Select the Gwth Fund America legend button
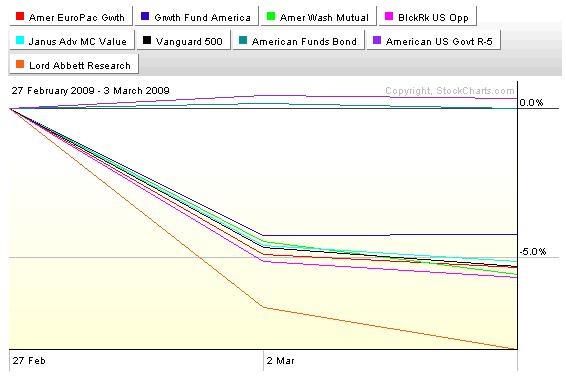Screen dimensions: 566x376 point(196,16)
